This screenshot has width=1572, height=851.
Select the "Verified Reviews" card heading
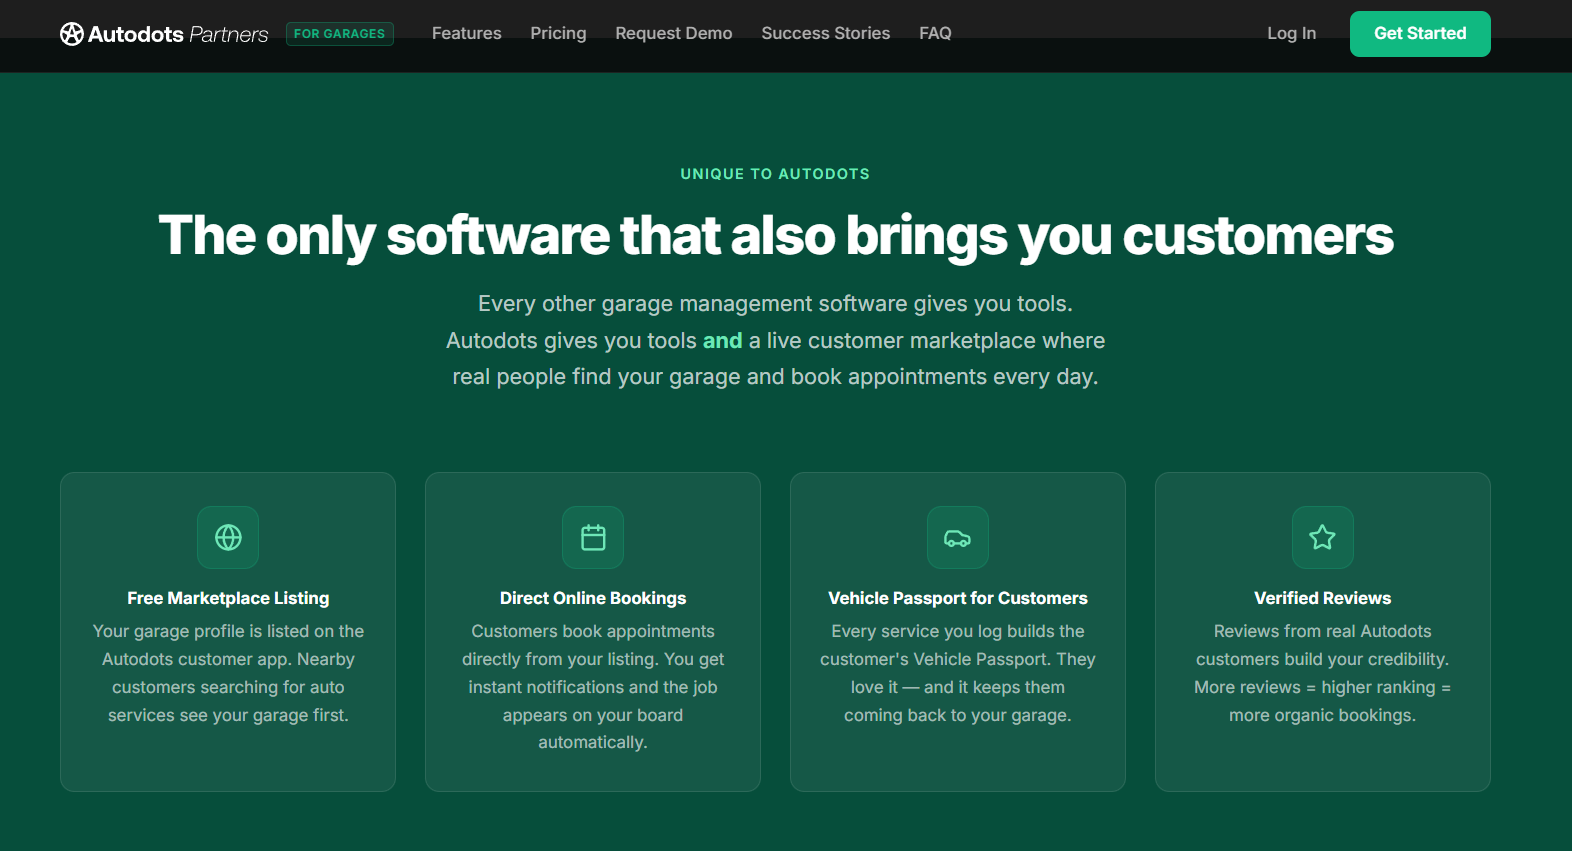[1323, 598]
